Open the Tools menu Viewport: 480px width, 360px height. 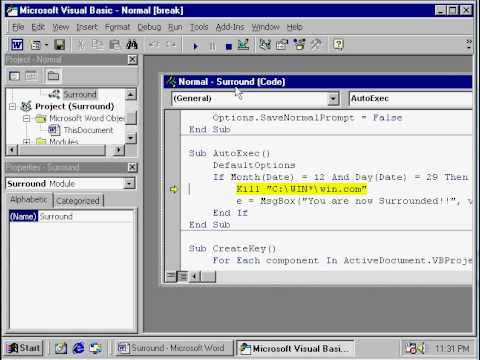(x=199, y=27)
